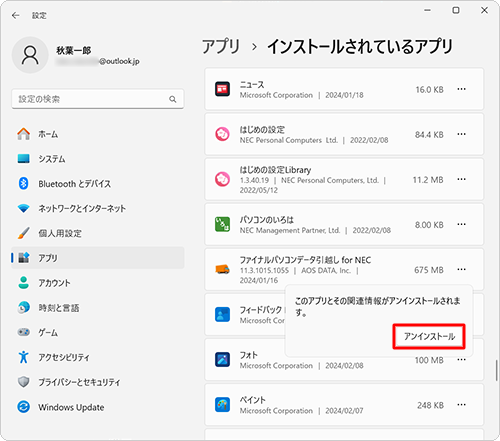Click the アクセシビリティ figure icon
The width and height of the screenshot is (500, 441).
pyautogui.click(x=23, y=357)
